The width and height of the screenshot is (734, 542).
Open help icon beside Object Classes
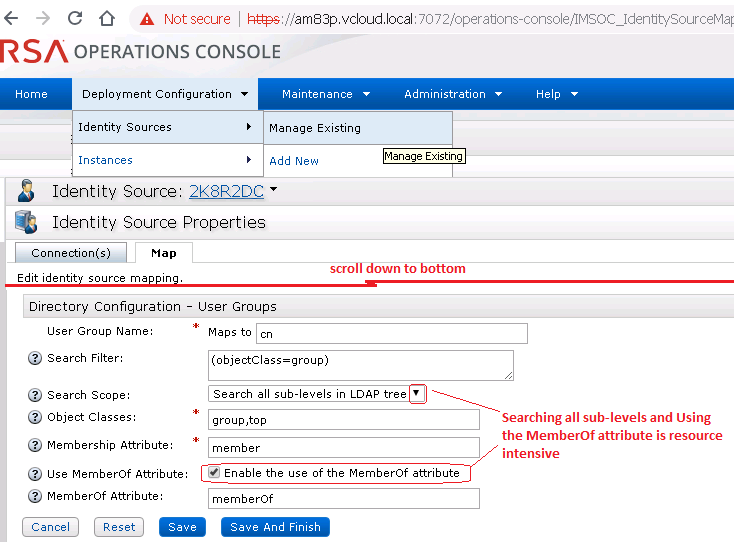(36, 418)
